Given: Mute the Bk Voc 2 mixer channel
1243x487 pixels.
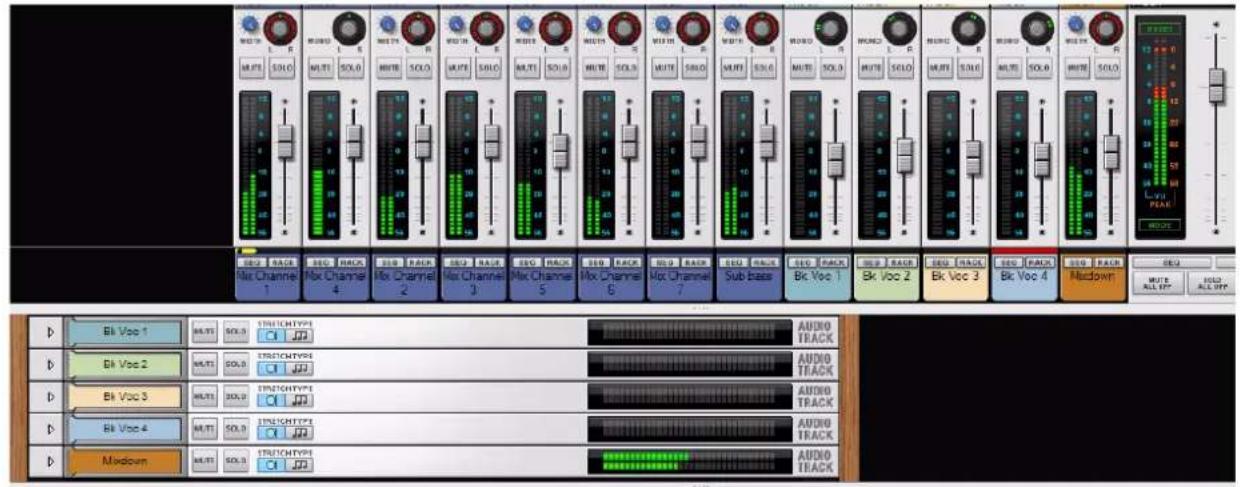Looking at the screenshot, I should coord(872,66).
